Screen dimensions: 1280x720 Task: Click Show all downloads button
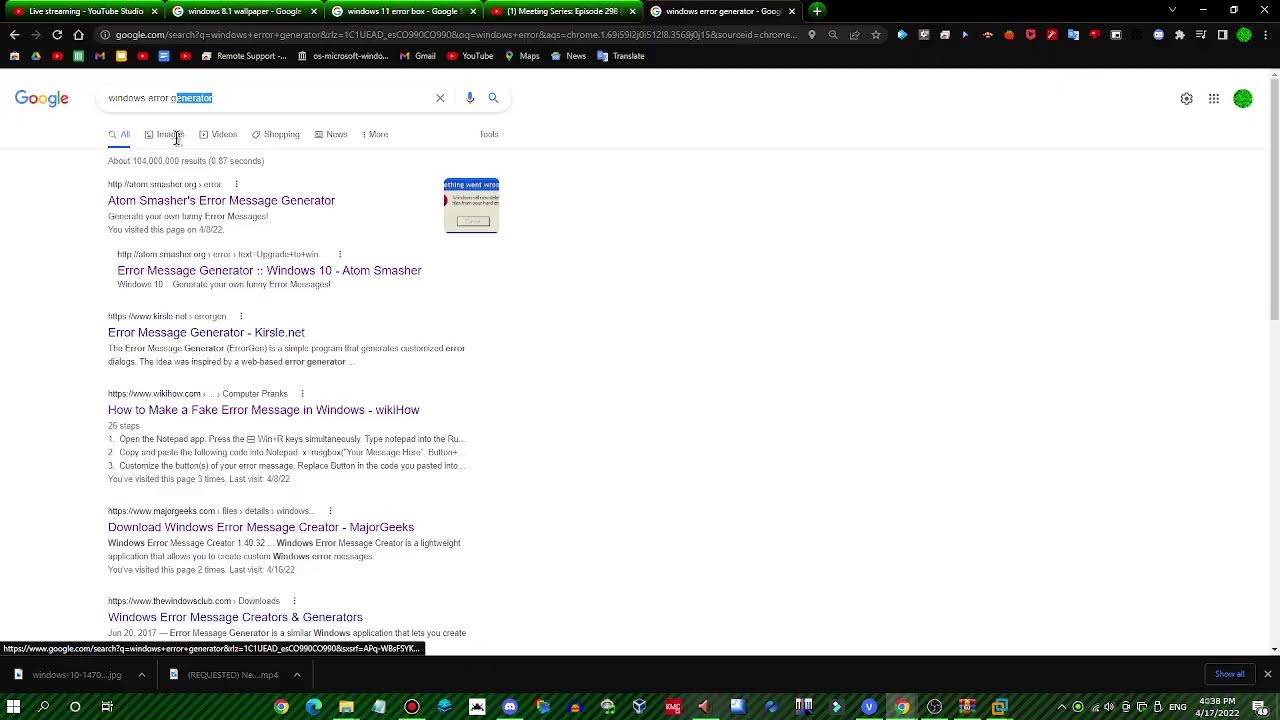[1229, 674]
